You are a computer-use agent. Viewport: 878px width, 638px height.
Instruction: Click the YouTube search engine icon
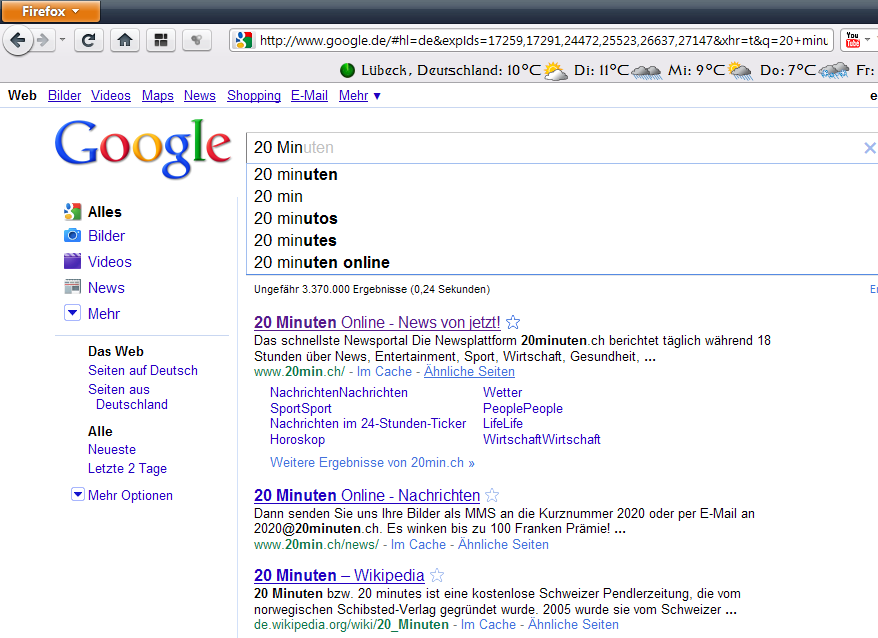coord(852,40)
